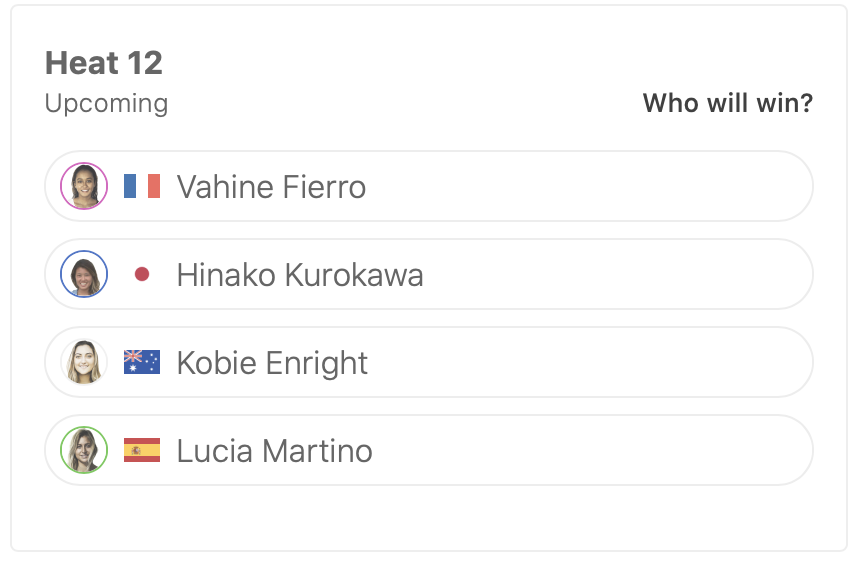Click the Kobie Enright name text
Screen dimensions: 852x564
click(272, 363)
